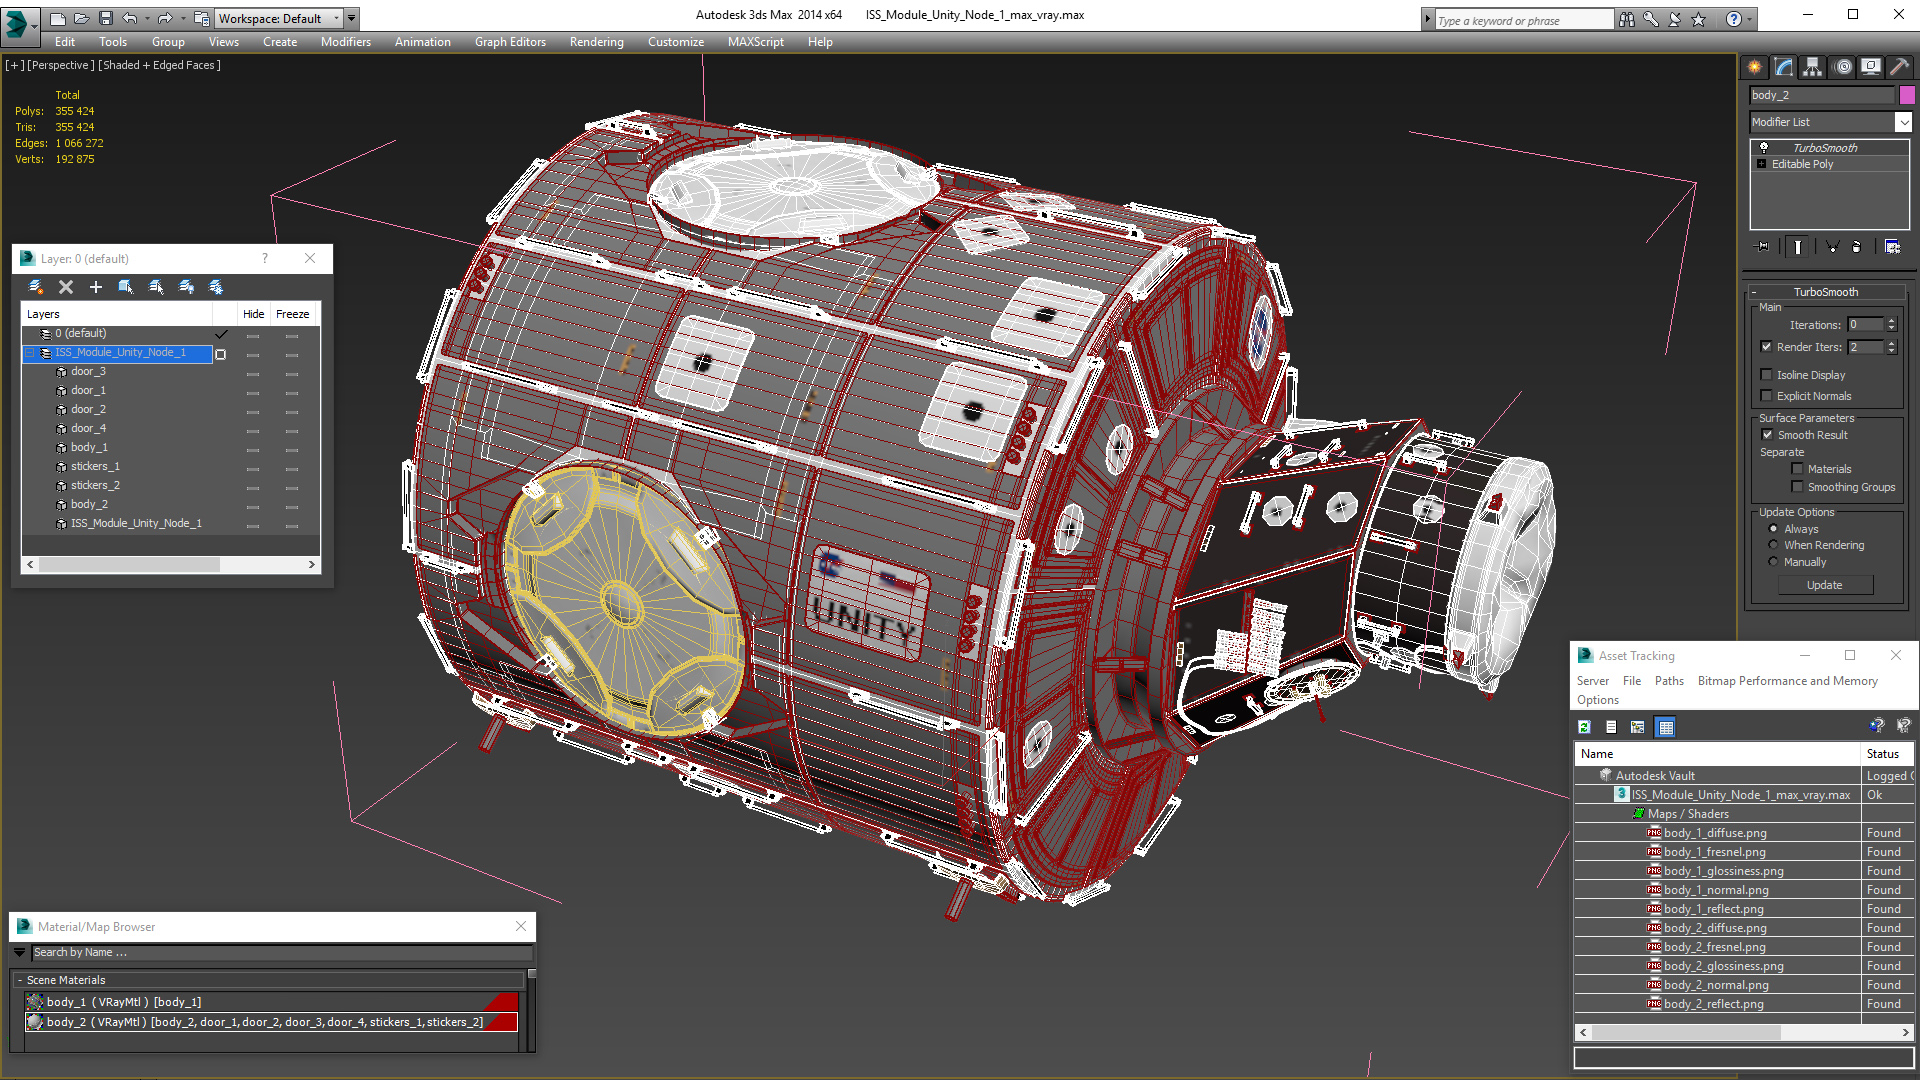Expand the Editable Poly stack entry
The height and width of the screenshot is (1080, 1920).
[x=1762, y=164]
